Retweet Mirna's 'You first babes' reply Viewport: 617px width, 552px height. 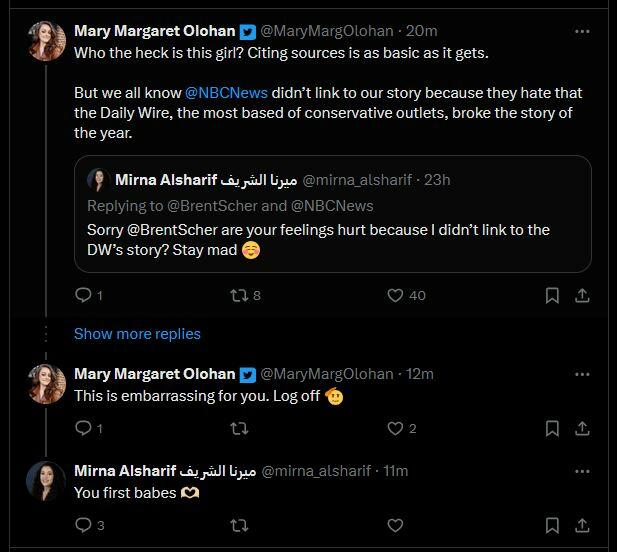coord(240,525)
